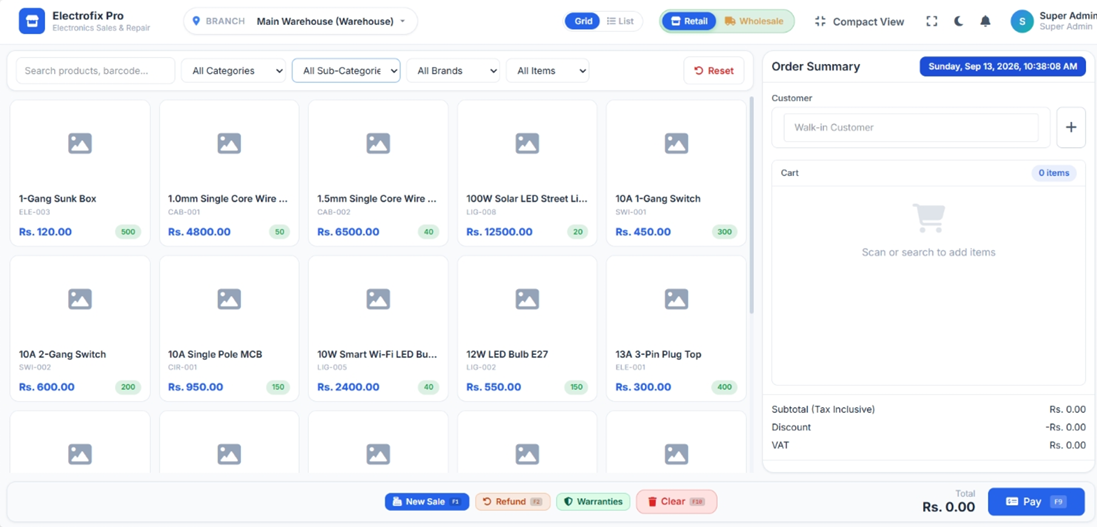Click the Compact View collapse icon
Screen dimensions: 1097x527
[x=821, y=21]
